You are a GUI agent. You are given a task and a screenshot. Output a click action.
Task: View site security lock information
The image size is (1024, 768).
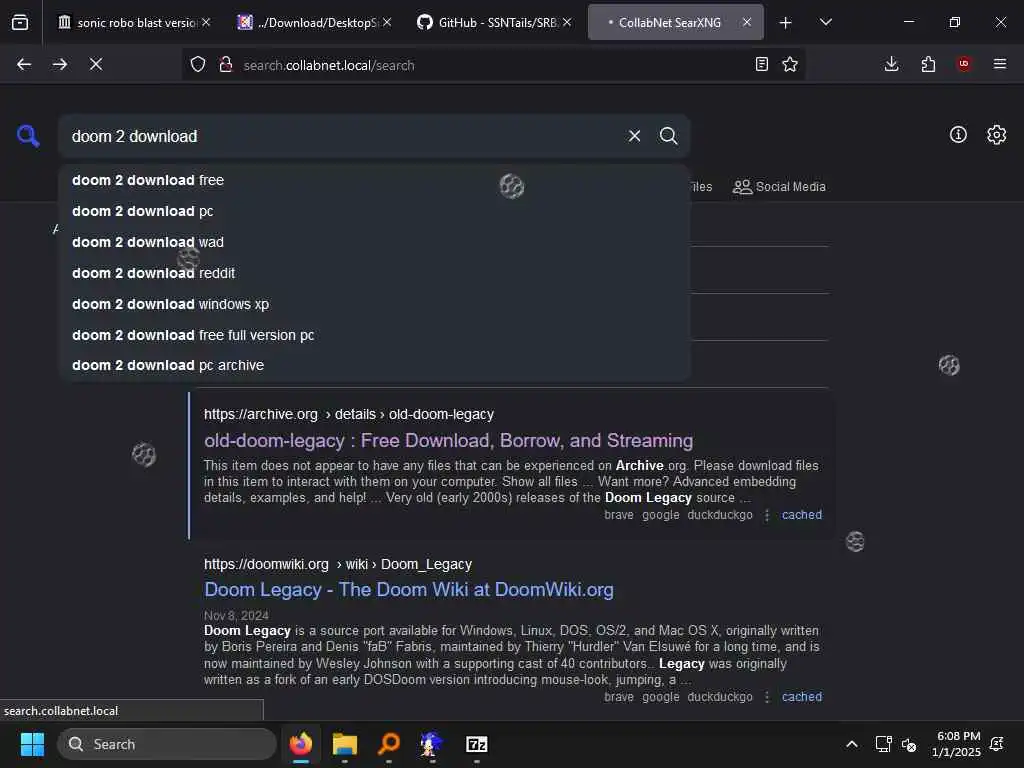[226, 64]
